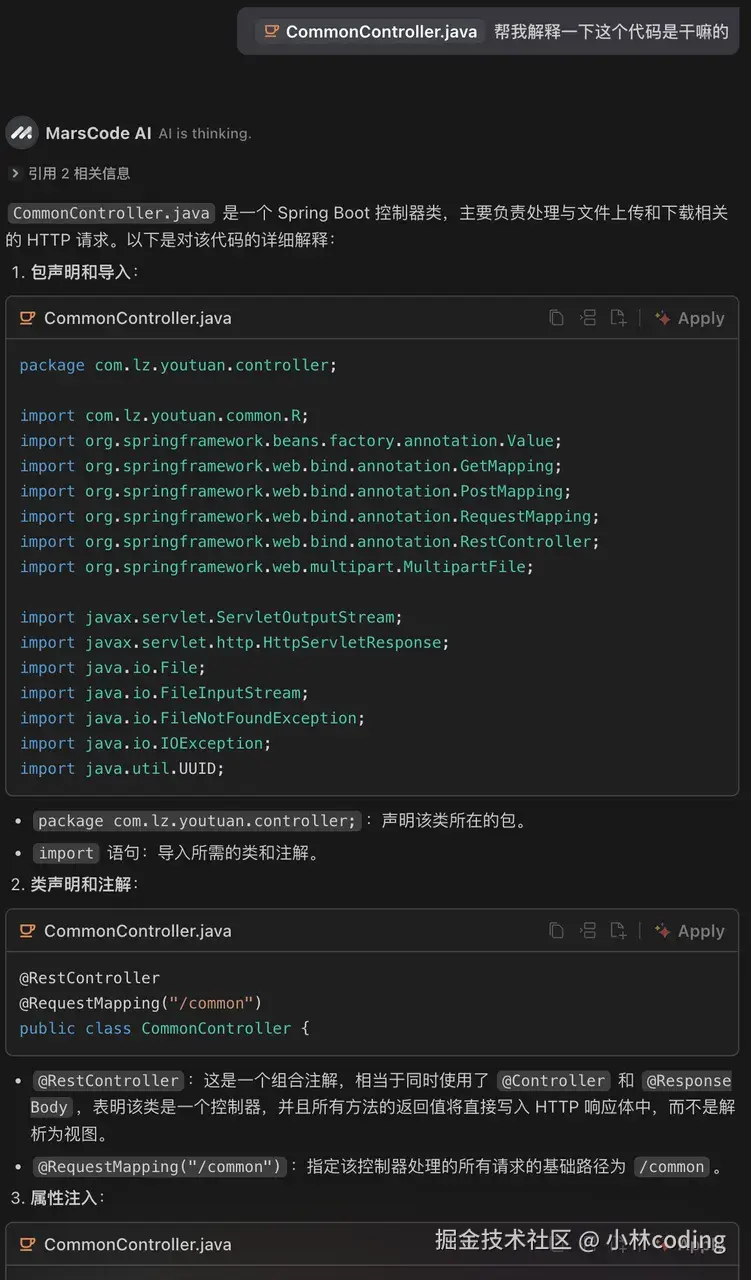Expand the 引用 2 相关信息 references section

tap(70, 173)
